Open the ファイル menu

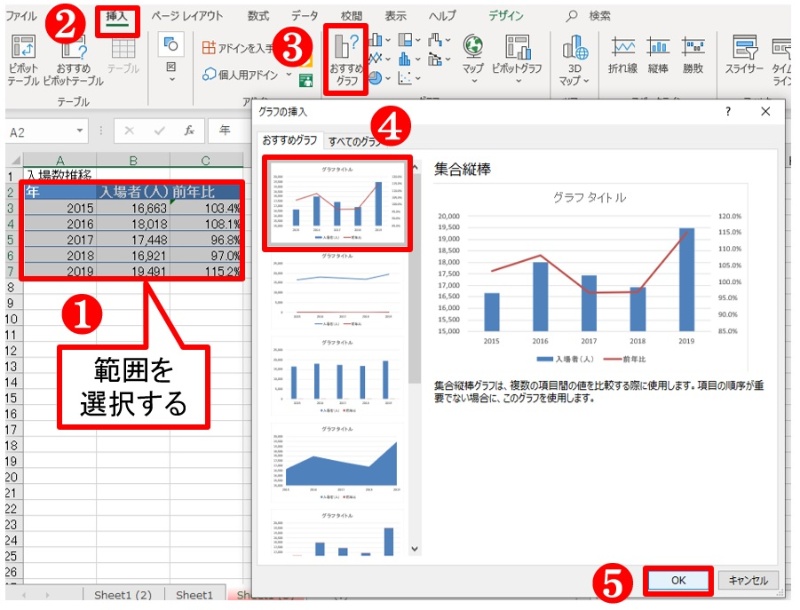(x=28, y=16)
